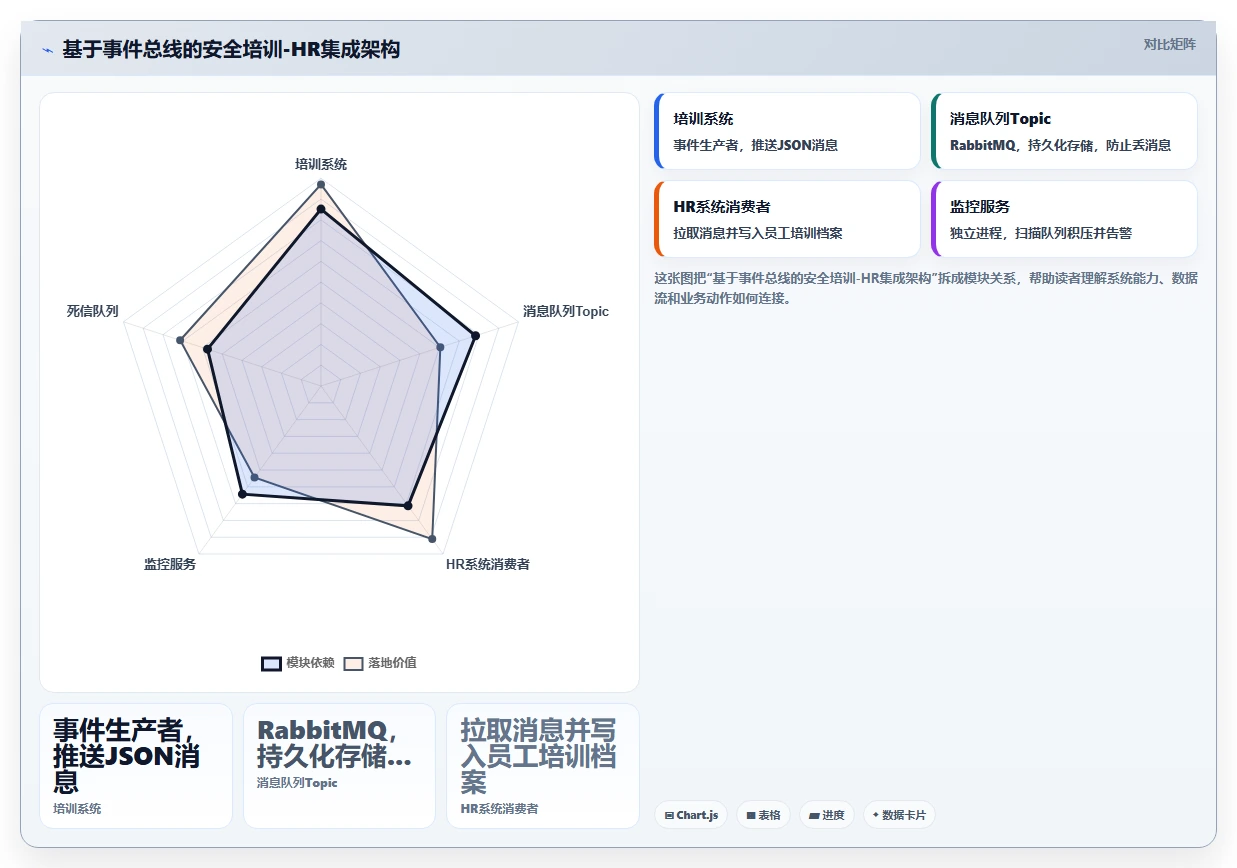This screenshot has width=1237, height=868.
Task: Click the 对比矩阵 label in header
Action: [1170, 44]
